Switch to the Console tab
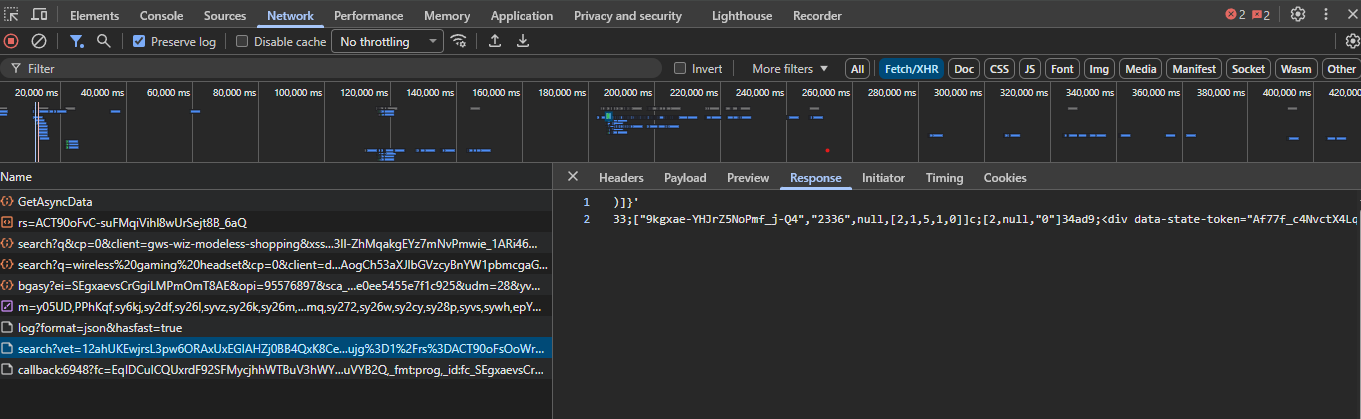The width and height of the screenshot is (1361, 419). [161, 16]
